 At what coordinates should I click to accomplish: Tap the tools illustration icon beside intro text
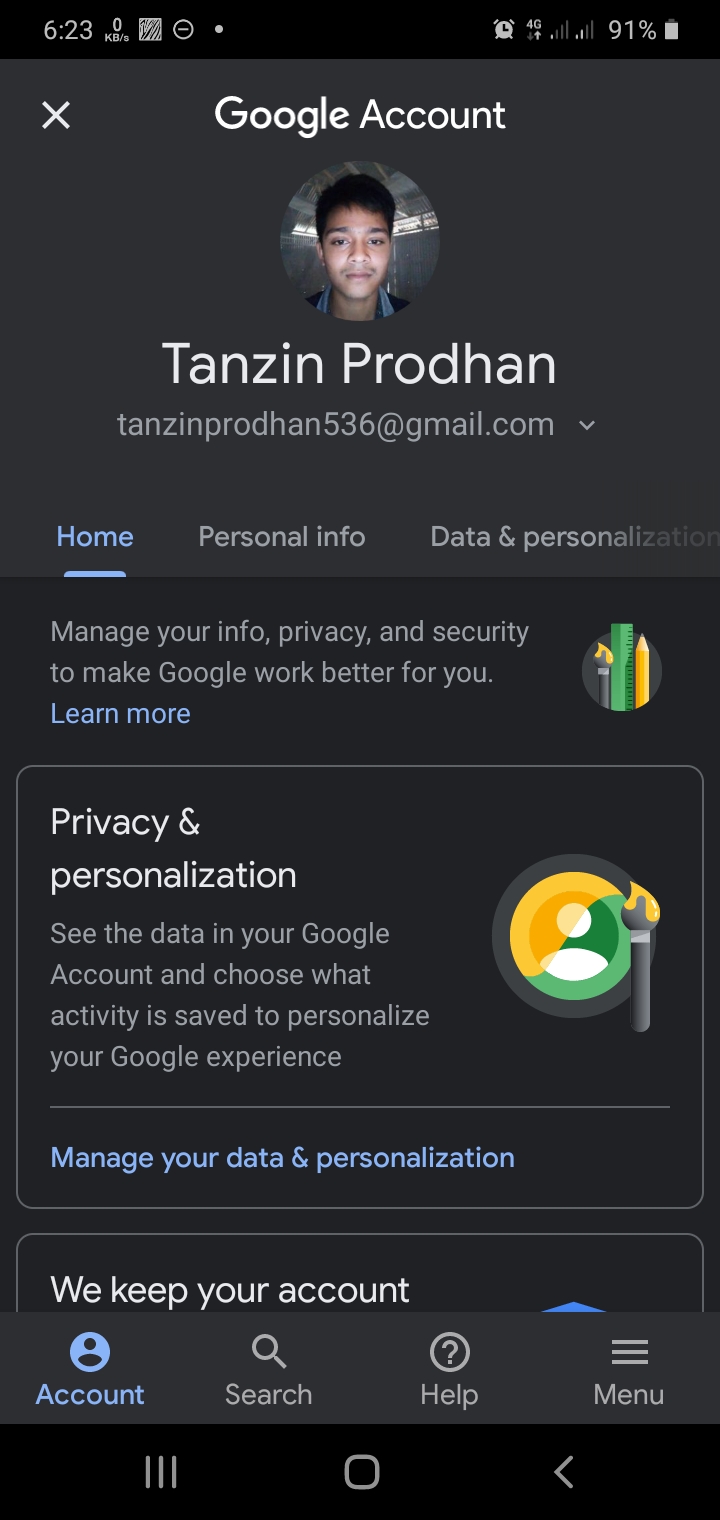click(622, 668)
